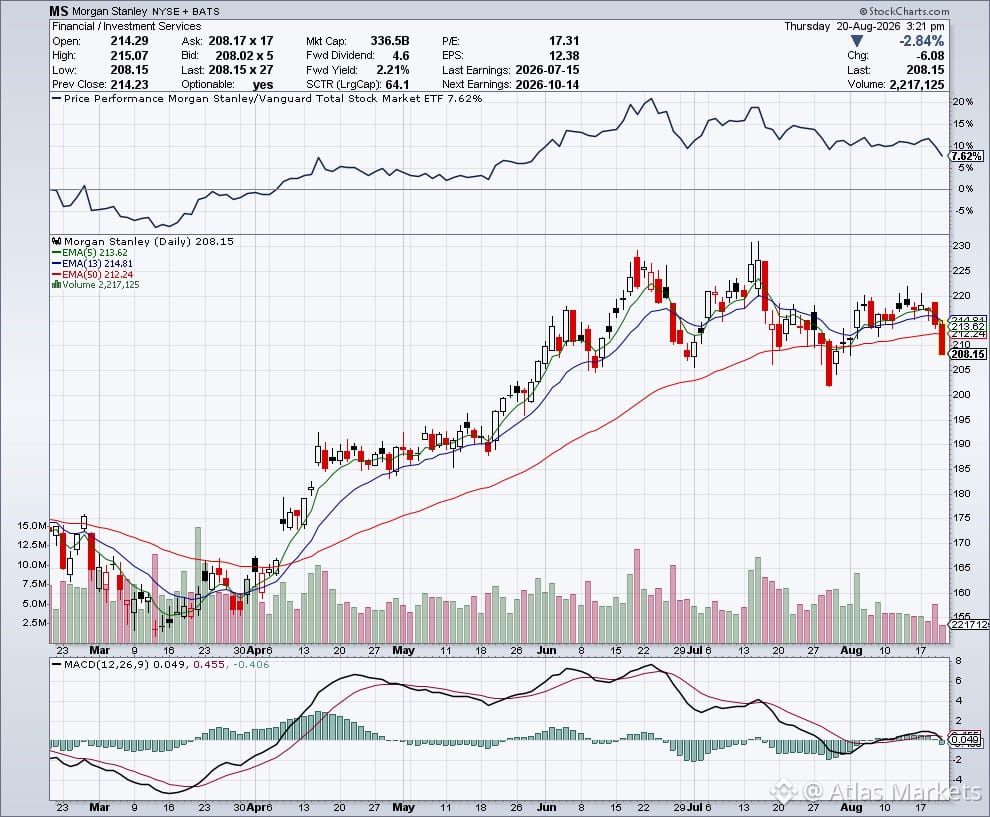Click the Morgan Stanley (Daily) legend title
This screenshot has height=817, width=990.
tap(148, 241)
